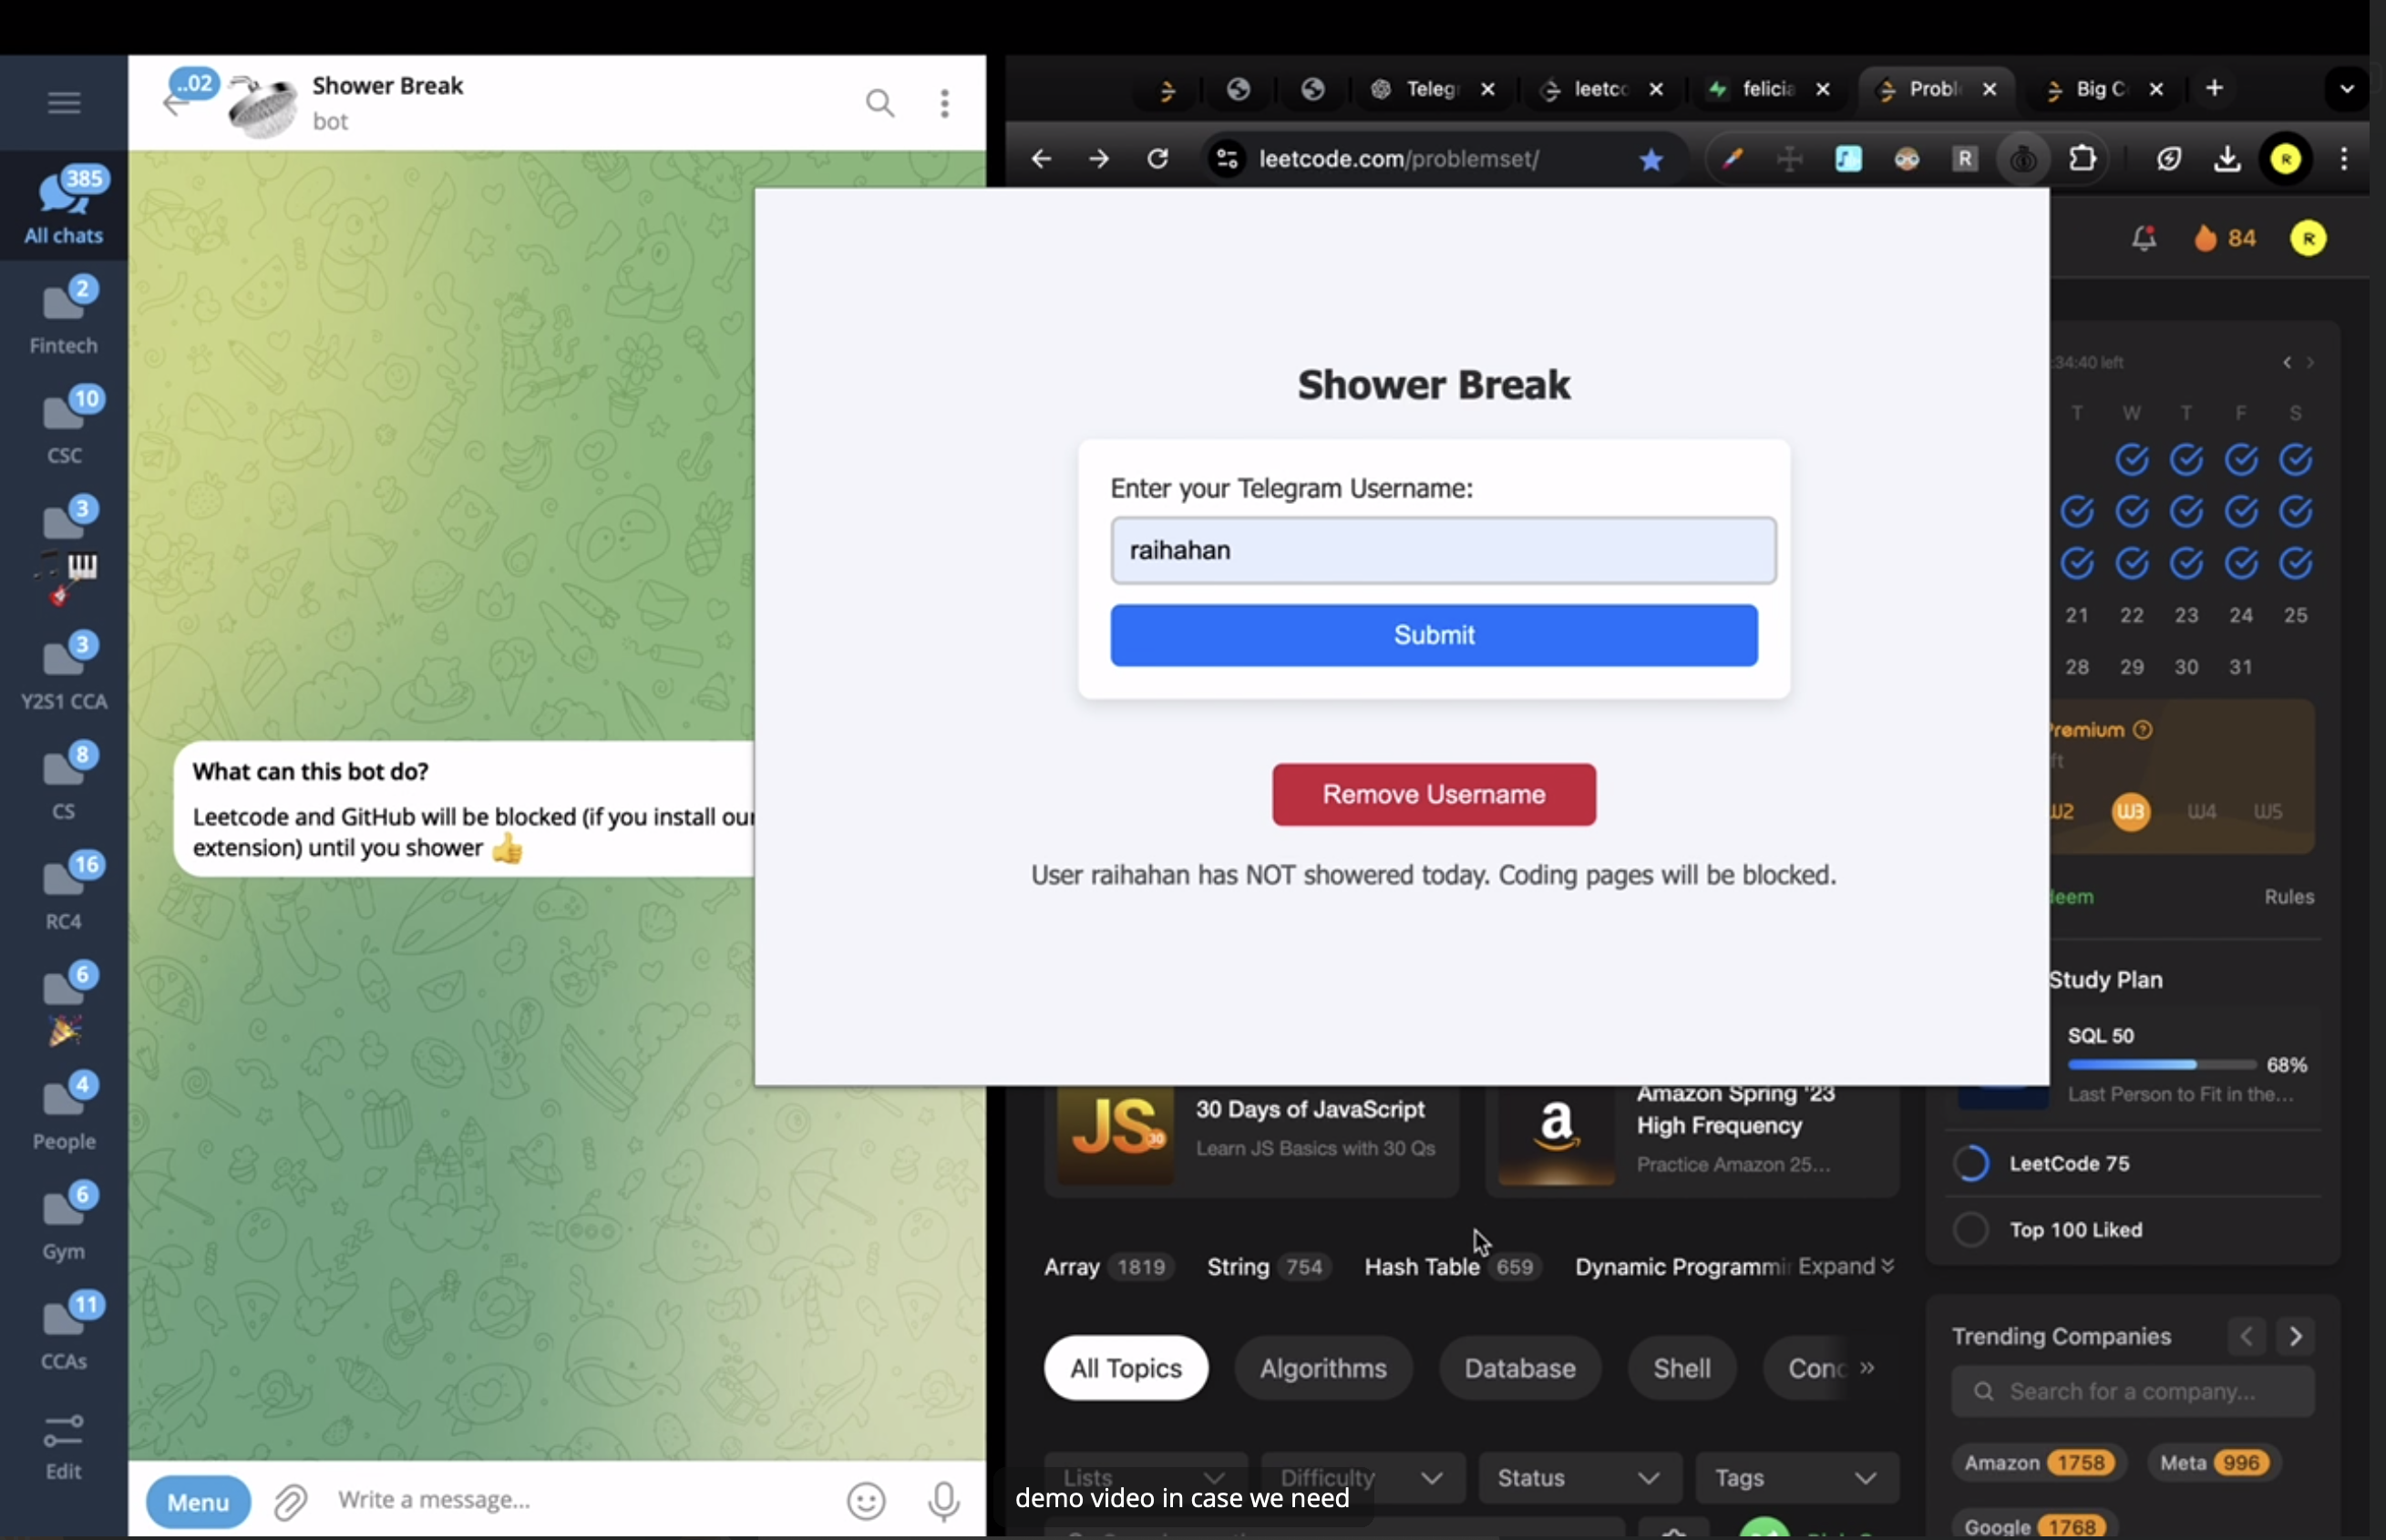Select the Top 100 Liked circle
This screenshot has width=2386, height=1540.
click(1971, 1230)
